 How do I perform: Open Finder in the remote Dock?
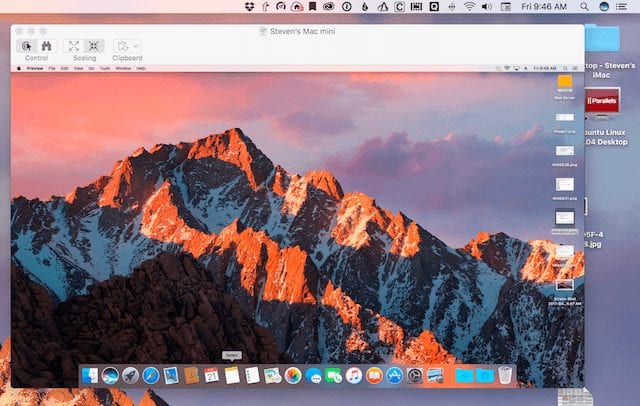click(x=92, y=375)
